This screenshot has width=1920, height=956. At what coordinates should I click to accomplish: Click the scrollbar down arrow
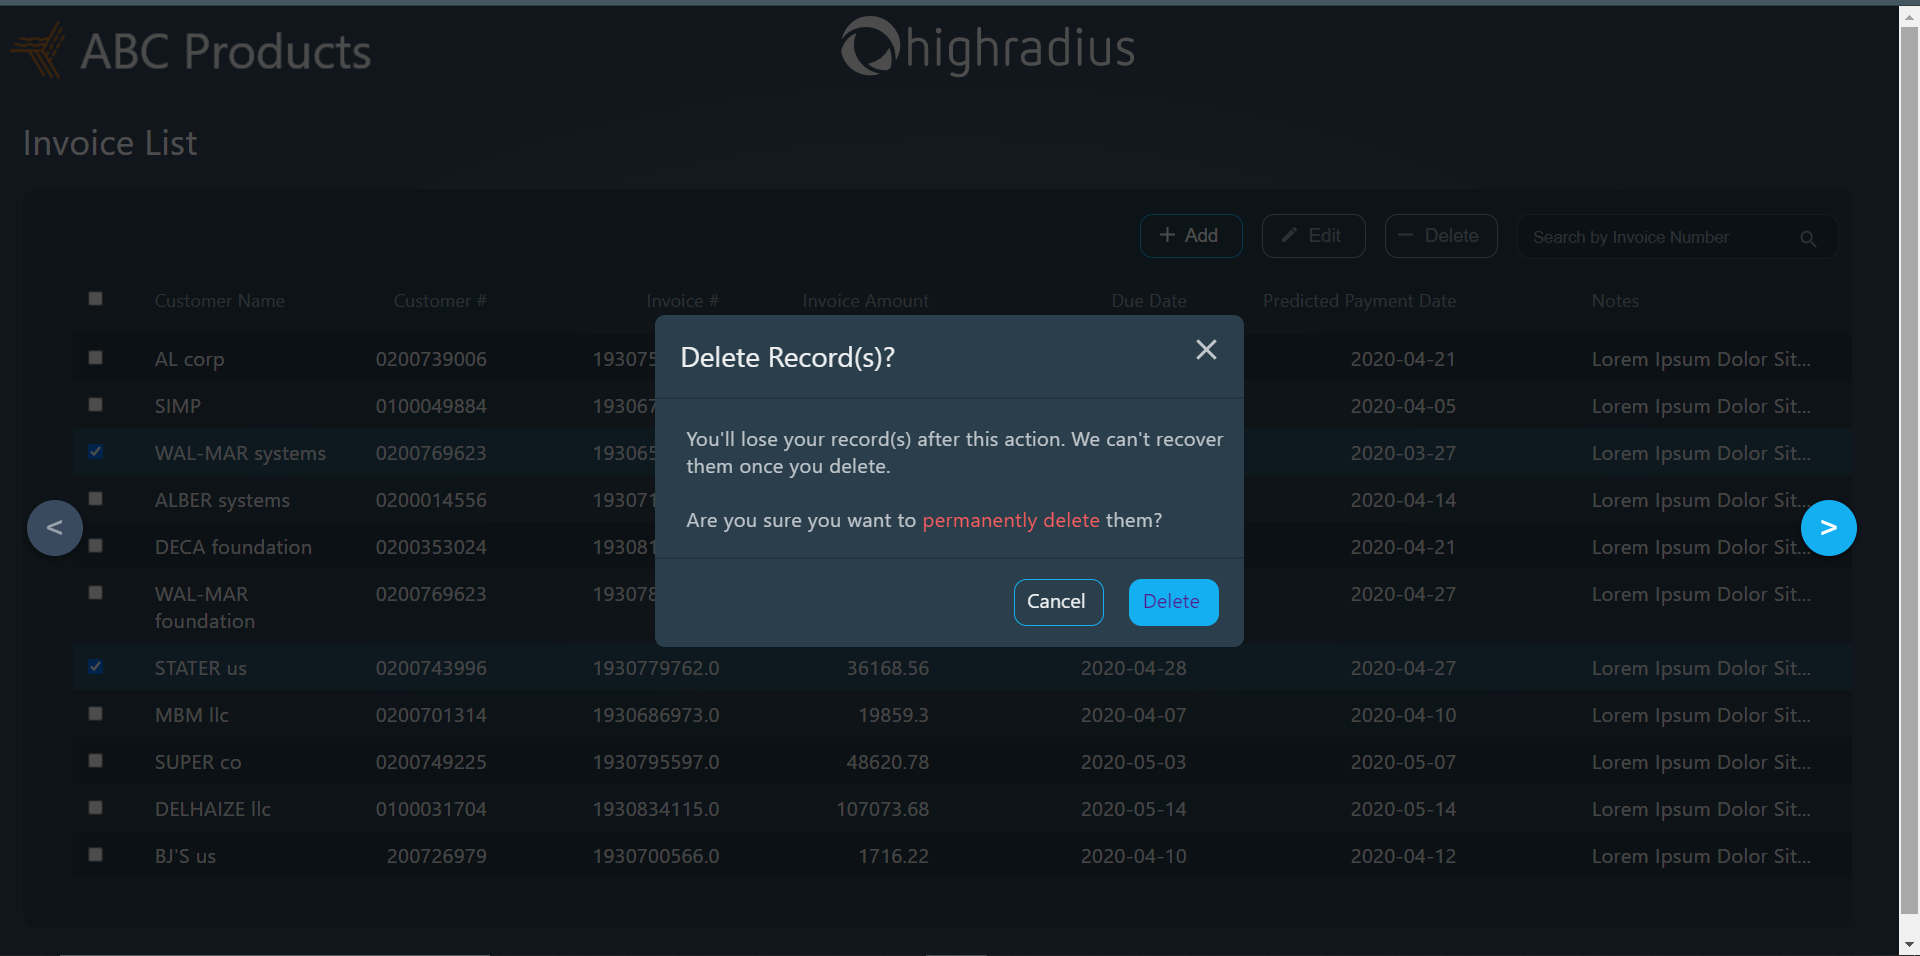tap(1909, 944)
